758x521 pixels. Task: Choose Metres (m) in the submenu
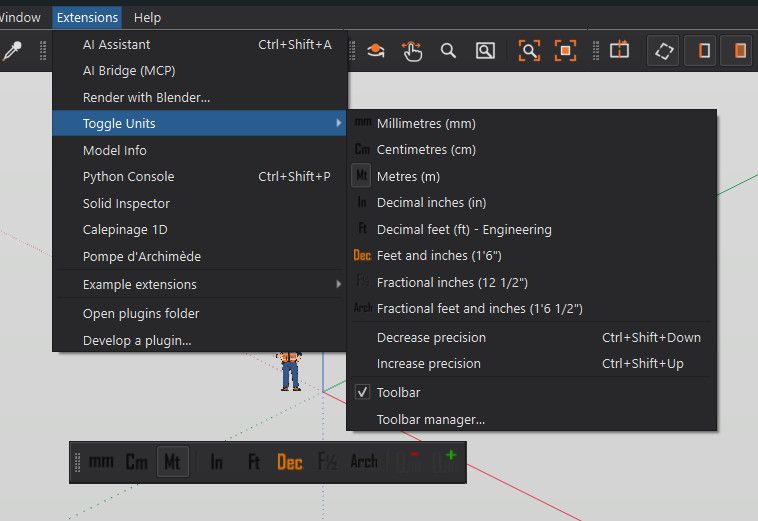point(531,176)
